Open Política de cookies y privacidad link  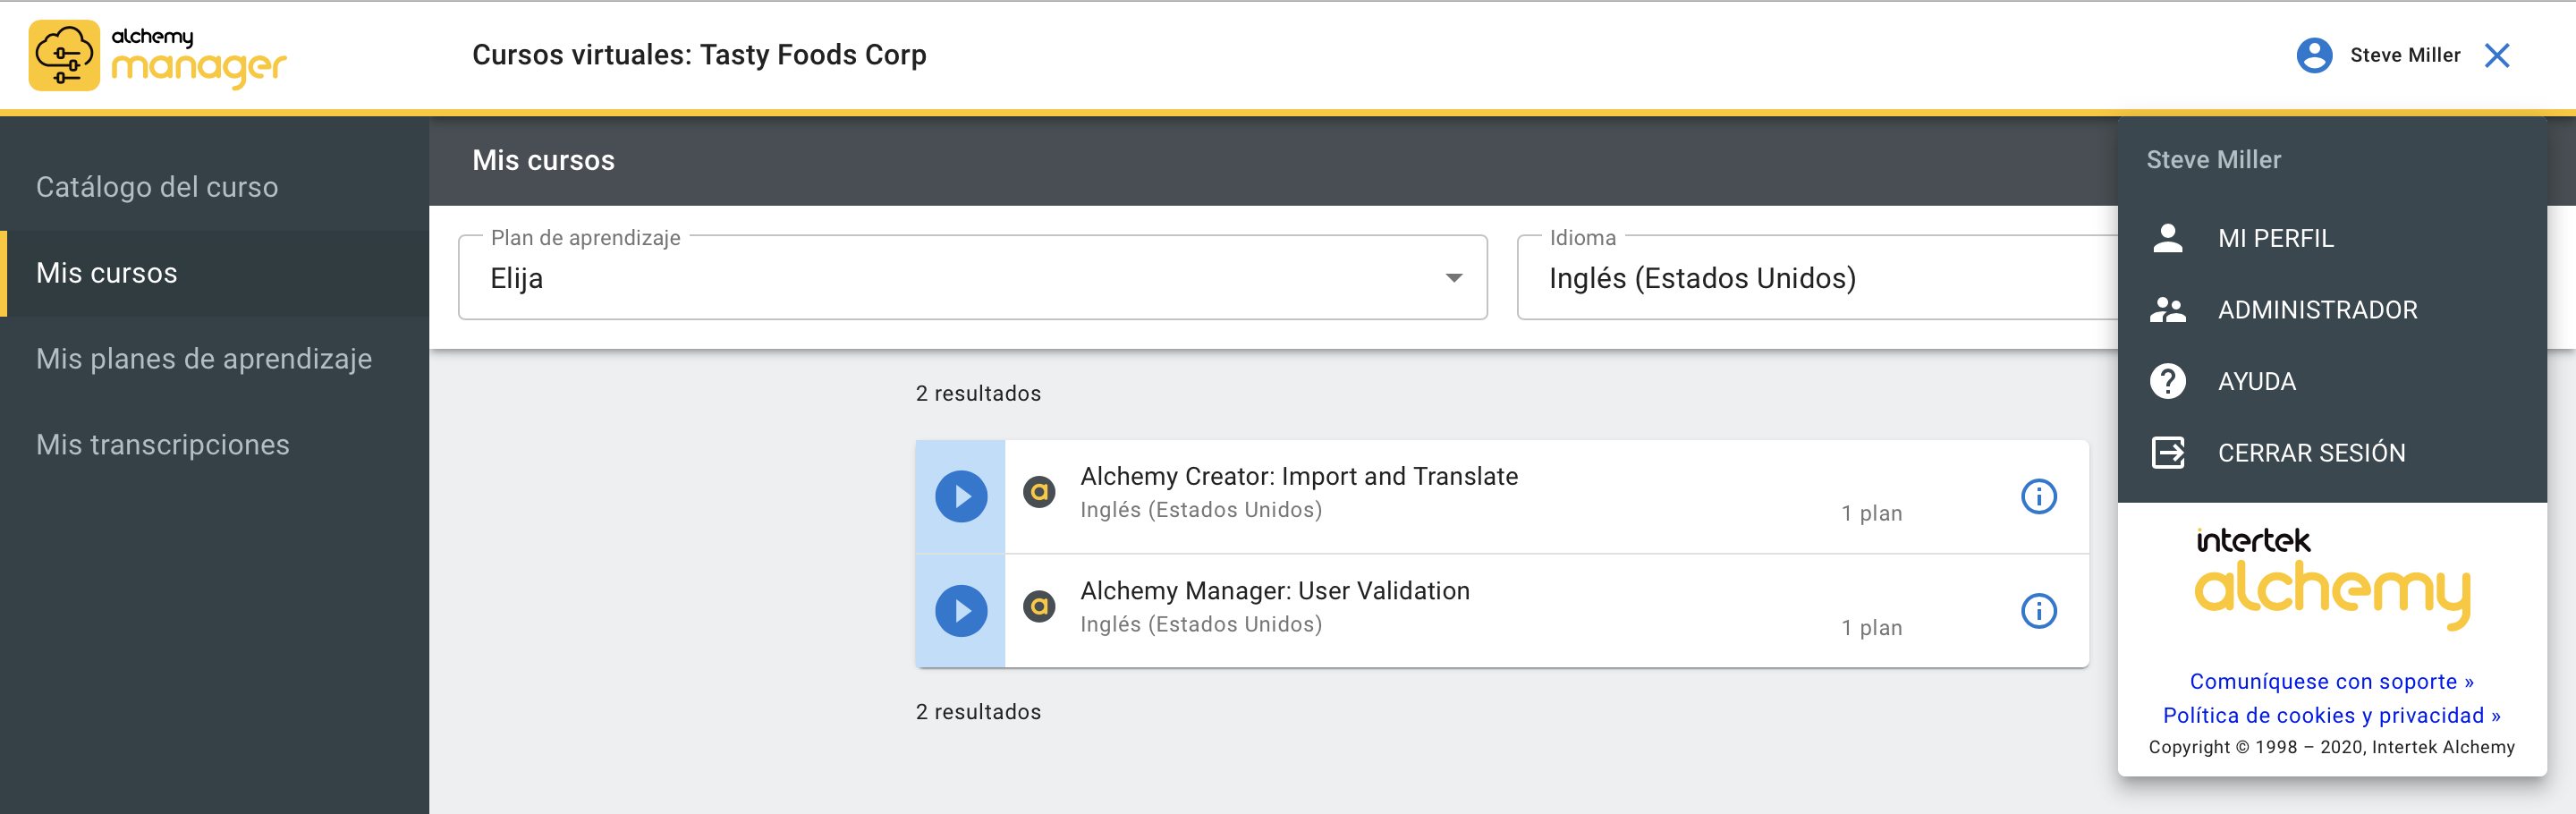point(2331,715)
